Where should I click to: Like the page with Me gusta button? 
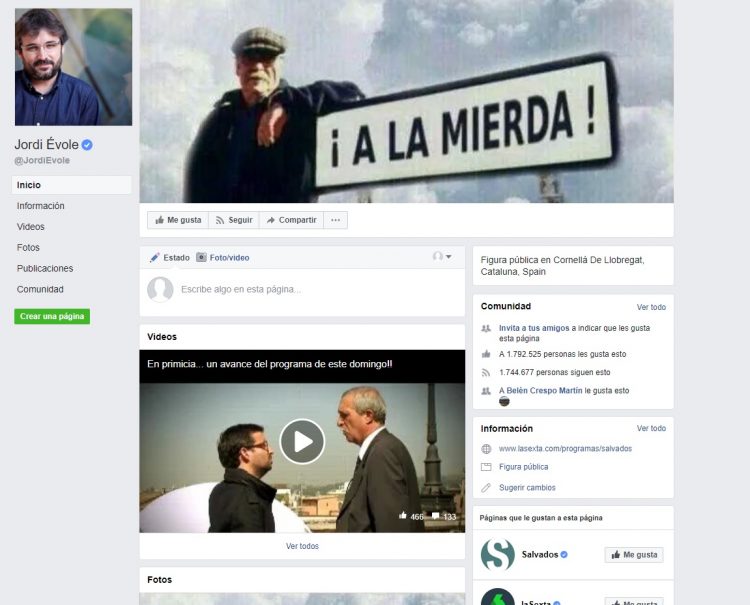(178, 220)
